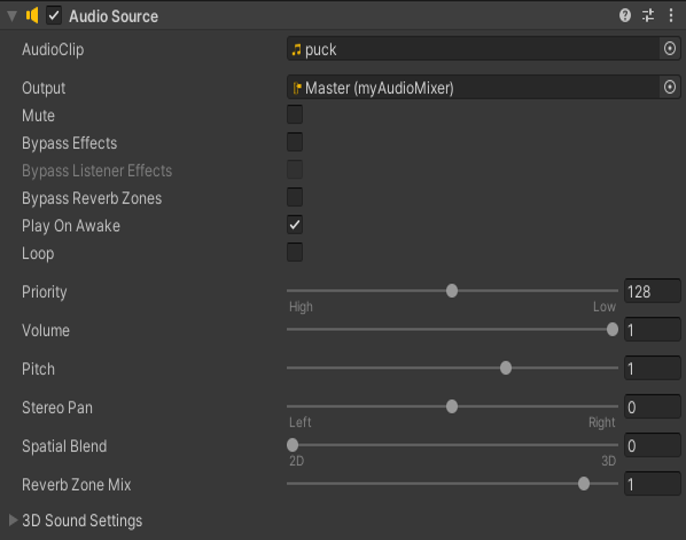Click the AudioClip object picker circle
Screen dimensions: 686x540
click(669, 49)
